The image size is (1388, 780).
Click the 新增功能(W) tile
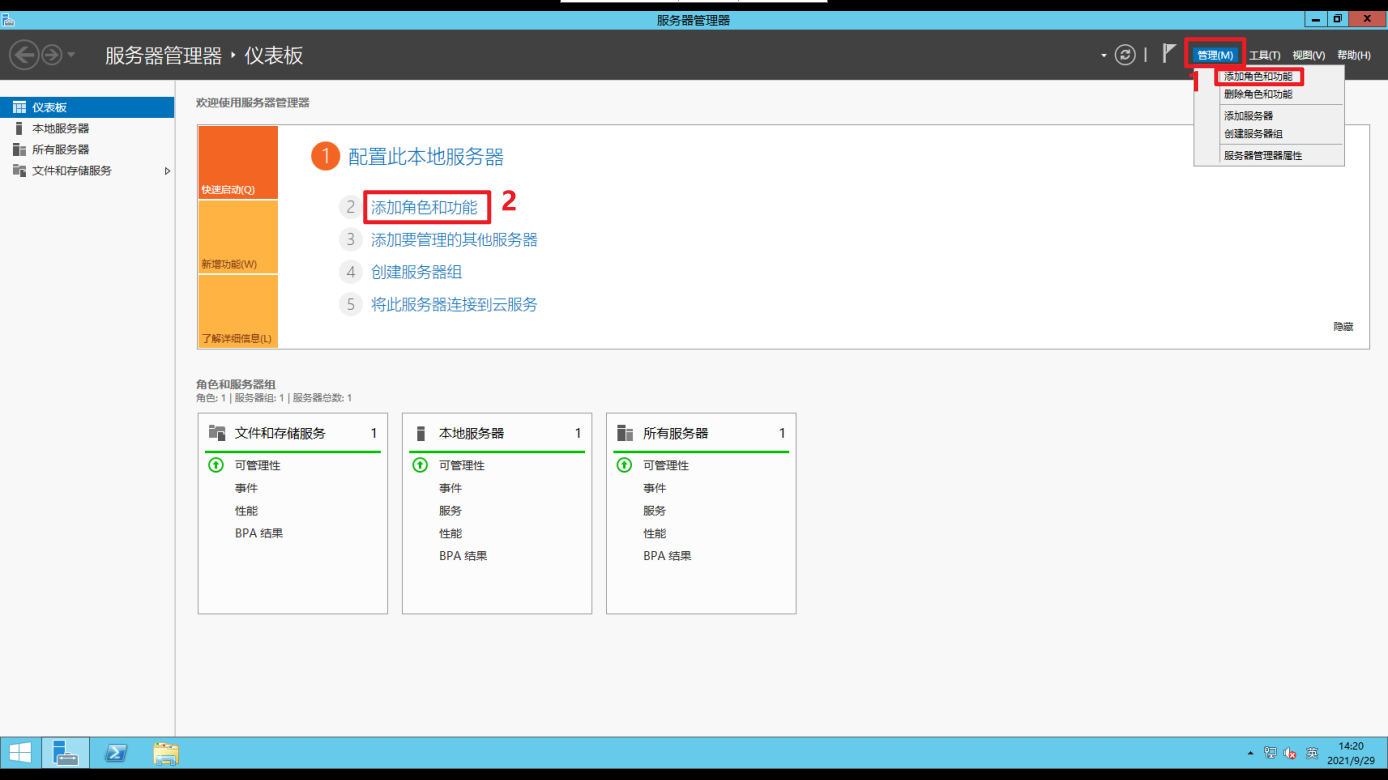click(238, 237)
